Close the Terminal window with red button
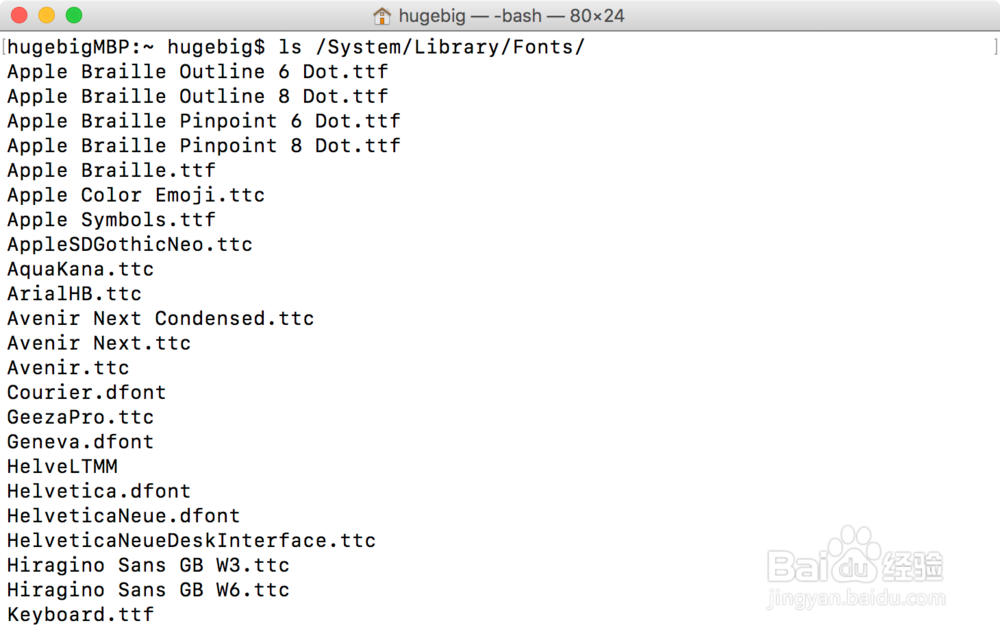This screenshot has height=632, width=1000. pos(19,16)
